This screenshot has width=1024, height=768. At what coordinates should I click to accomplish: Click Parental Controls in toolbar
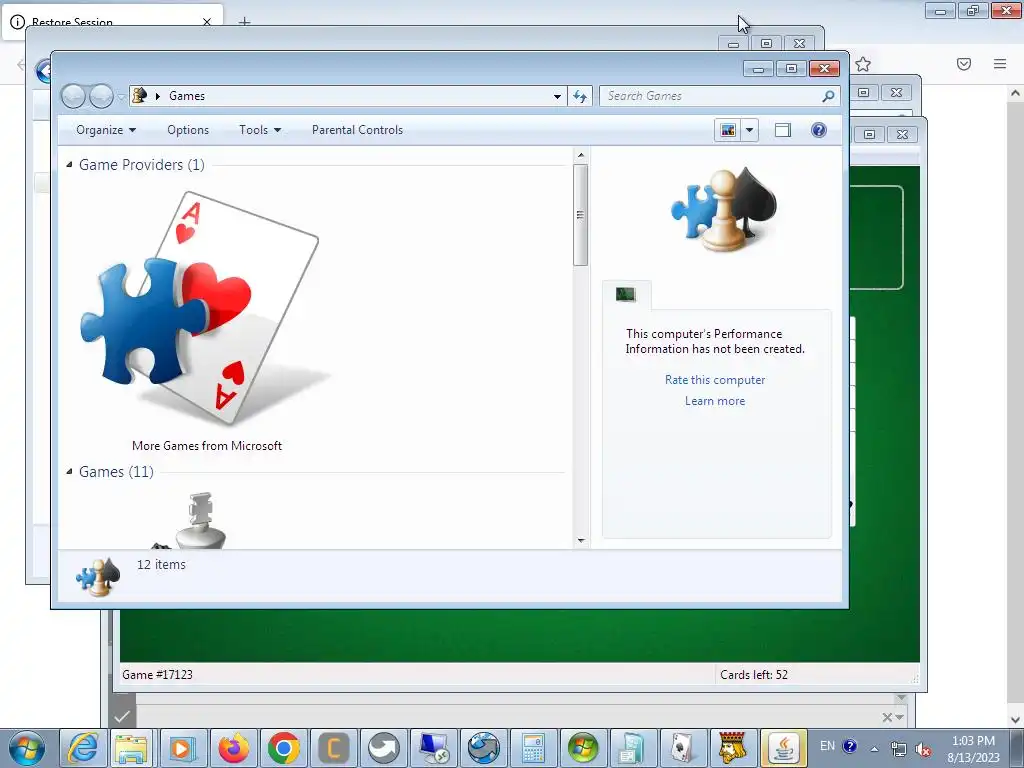pyautogui.click(x=357, y=130)
